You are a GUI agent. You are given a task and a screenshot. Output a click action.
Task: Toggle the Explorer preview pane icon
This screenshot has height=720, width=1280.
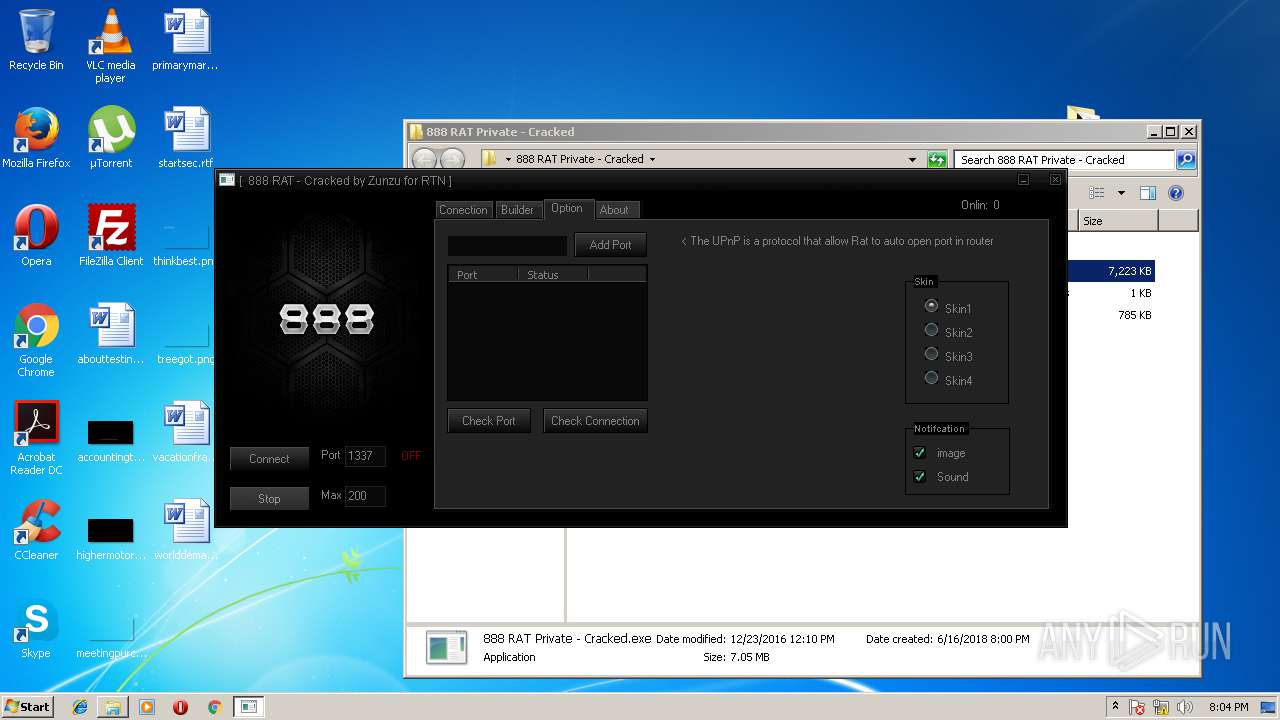pyautogui.click(x=1148, y=193)
